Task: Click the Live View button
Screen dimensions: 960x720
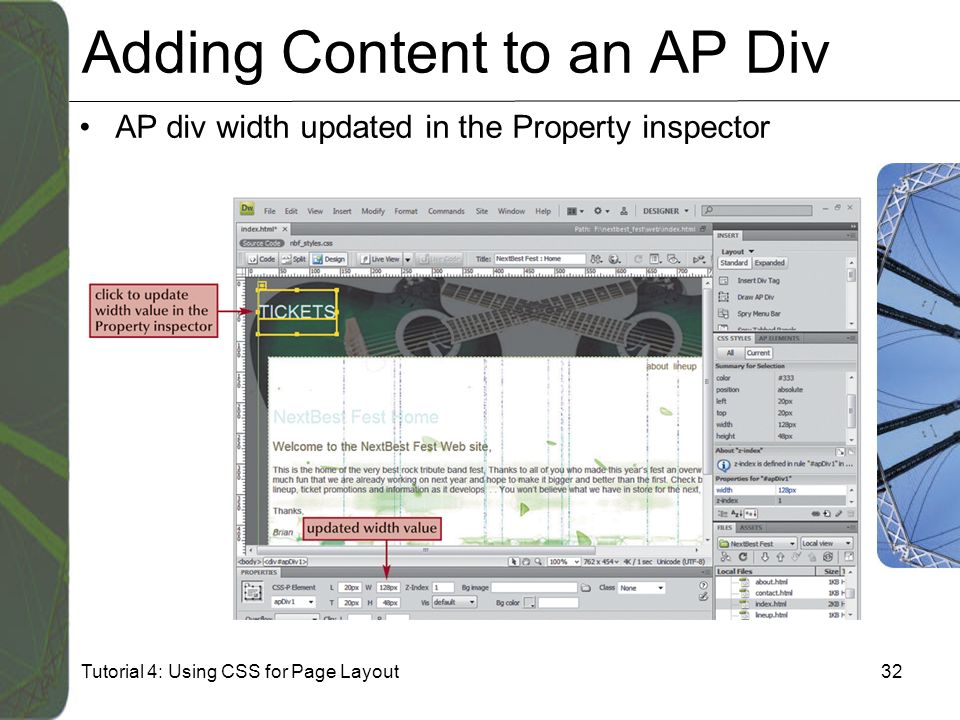Action: click(x=380, y=259)
